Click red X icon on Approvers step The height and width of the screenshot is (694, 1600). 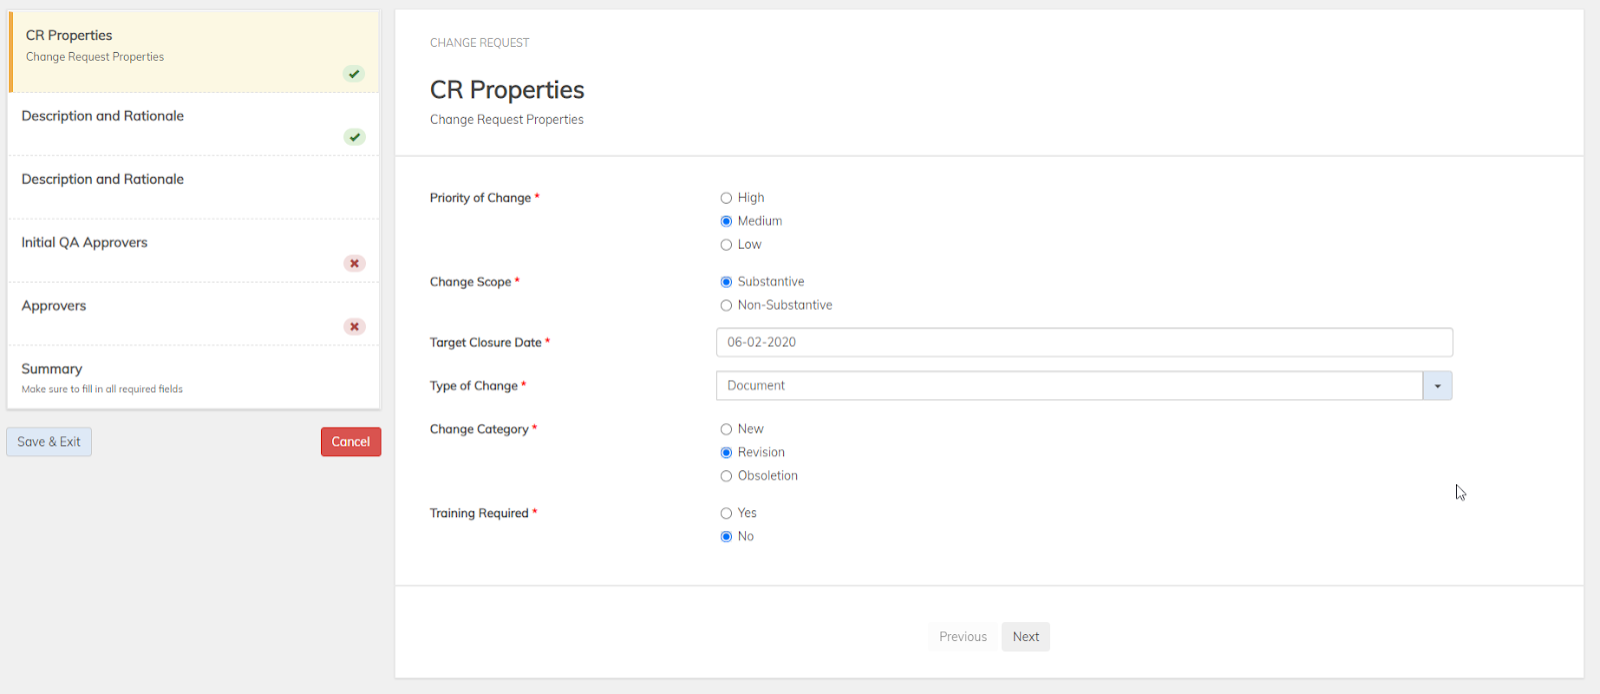354,327
